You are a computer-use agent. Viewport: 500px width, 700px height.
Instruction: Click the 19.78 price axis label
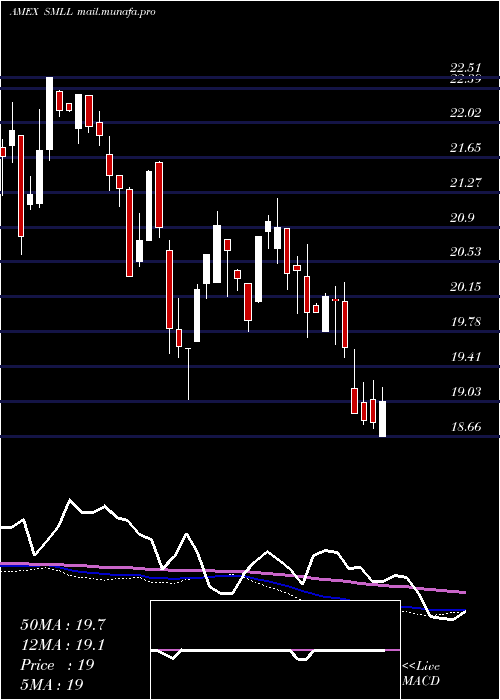pos(465,322)
